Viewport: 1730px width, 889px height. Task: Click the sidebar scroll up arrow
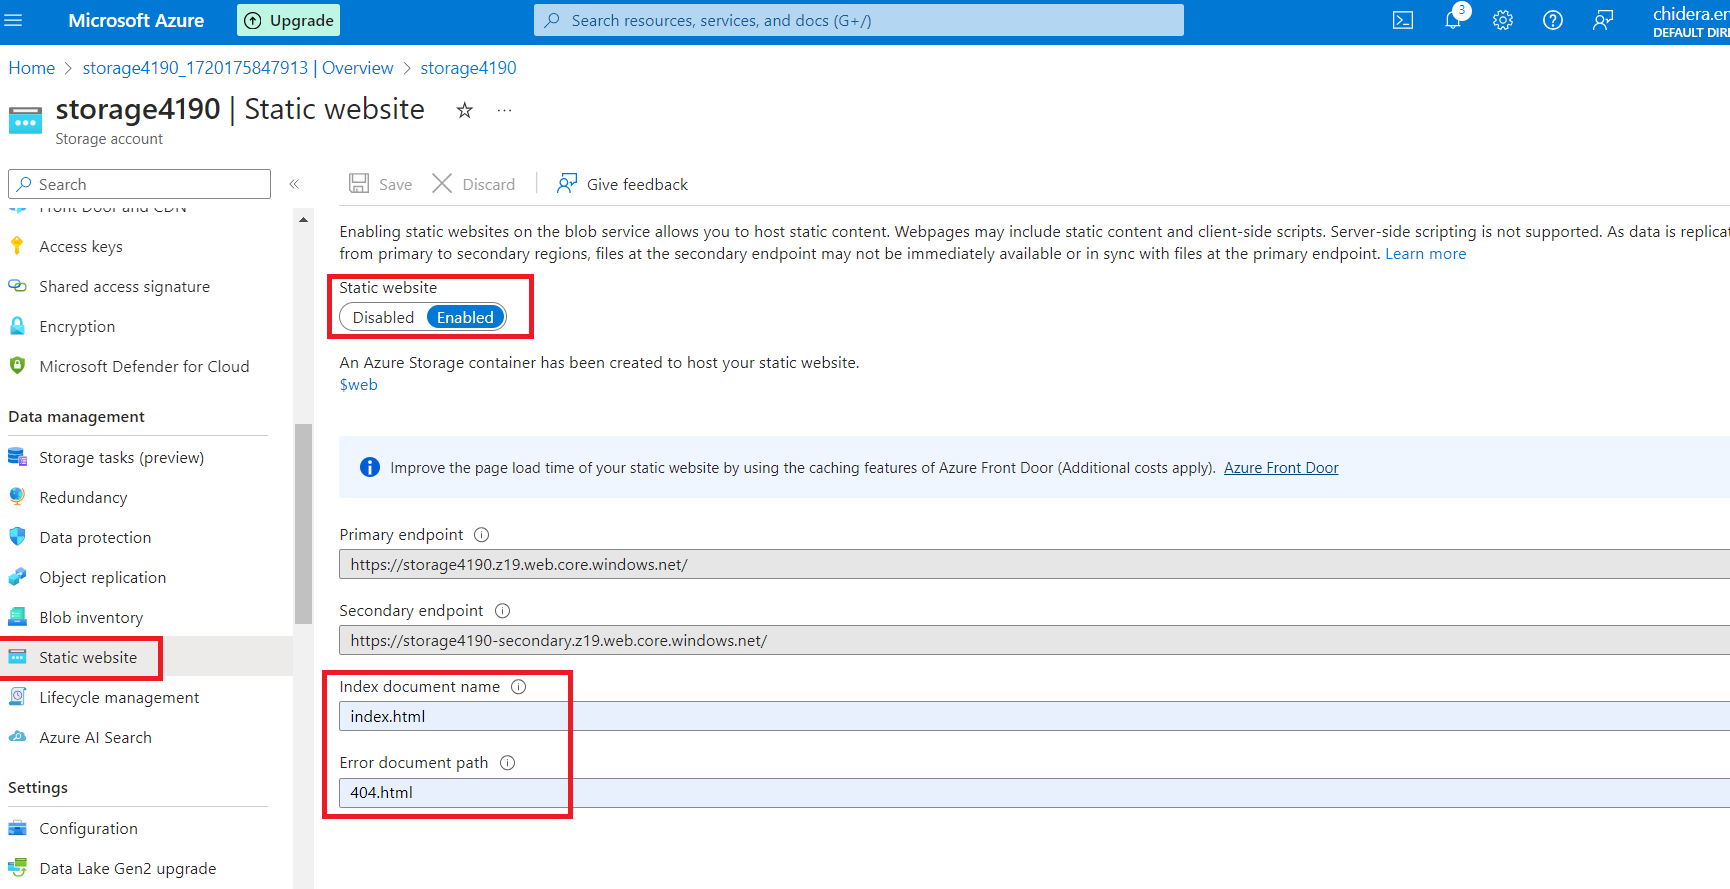pos(303,219)
